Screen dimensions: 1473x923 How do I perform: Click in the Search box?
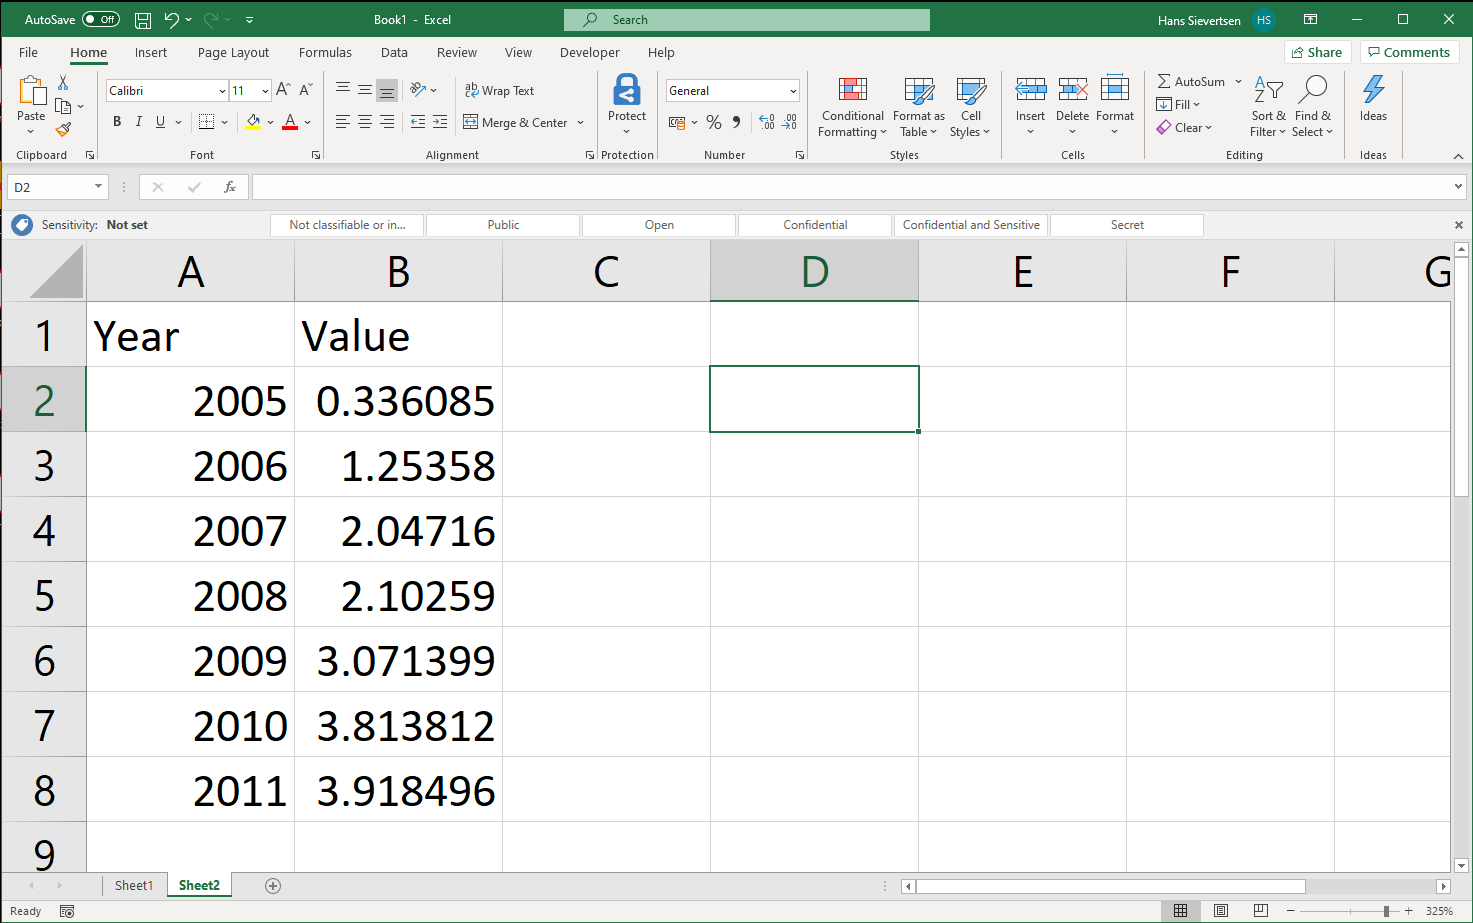(747, 20)
